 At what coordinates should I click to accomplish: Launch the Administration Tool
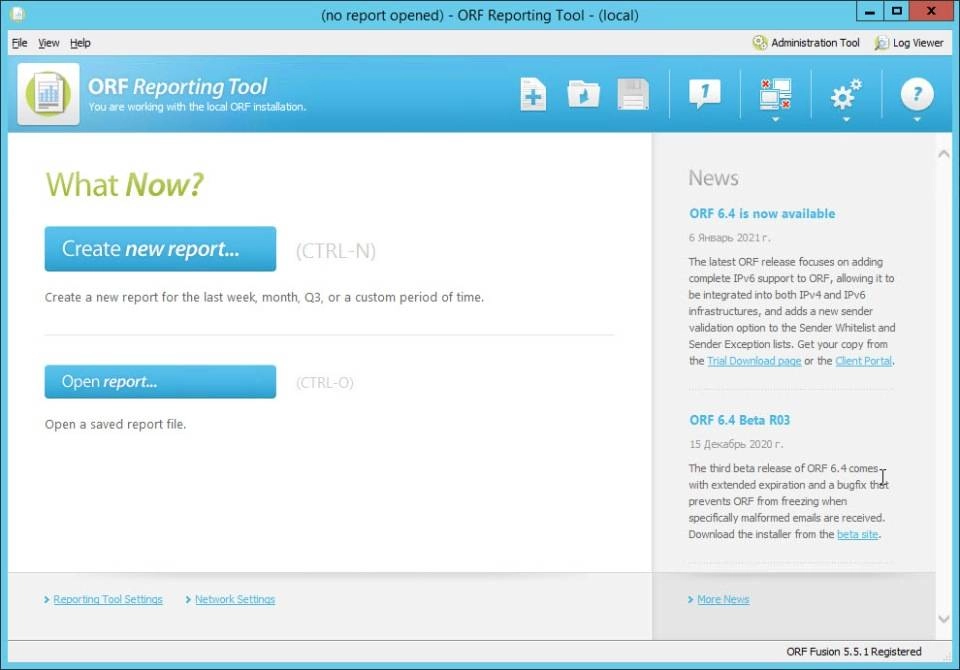[x=806, y=42]
